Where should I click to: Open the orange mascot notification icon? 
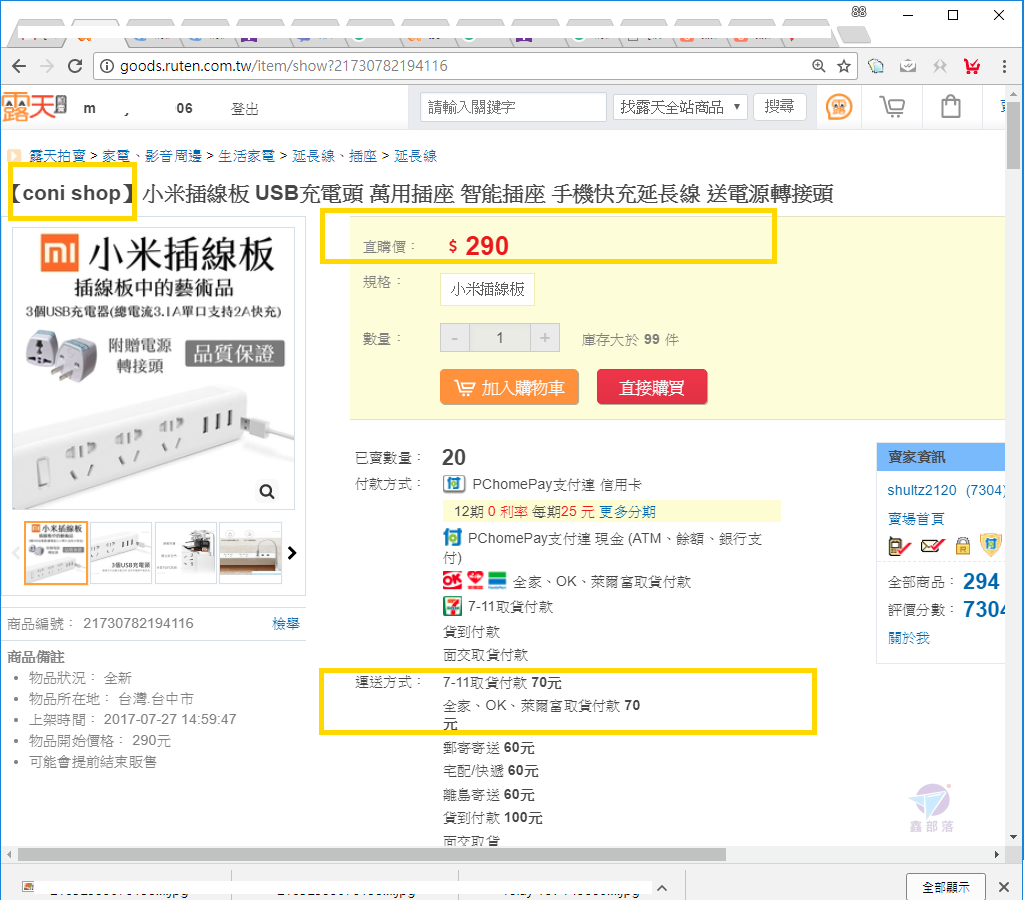coord(839,106)
